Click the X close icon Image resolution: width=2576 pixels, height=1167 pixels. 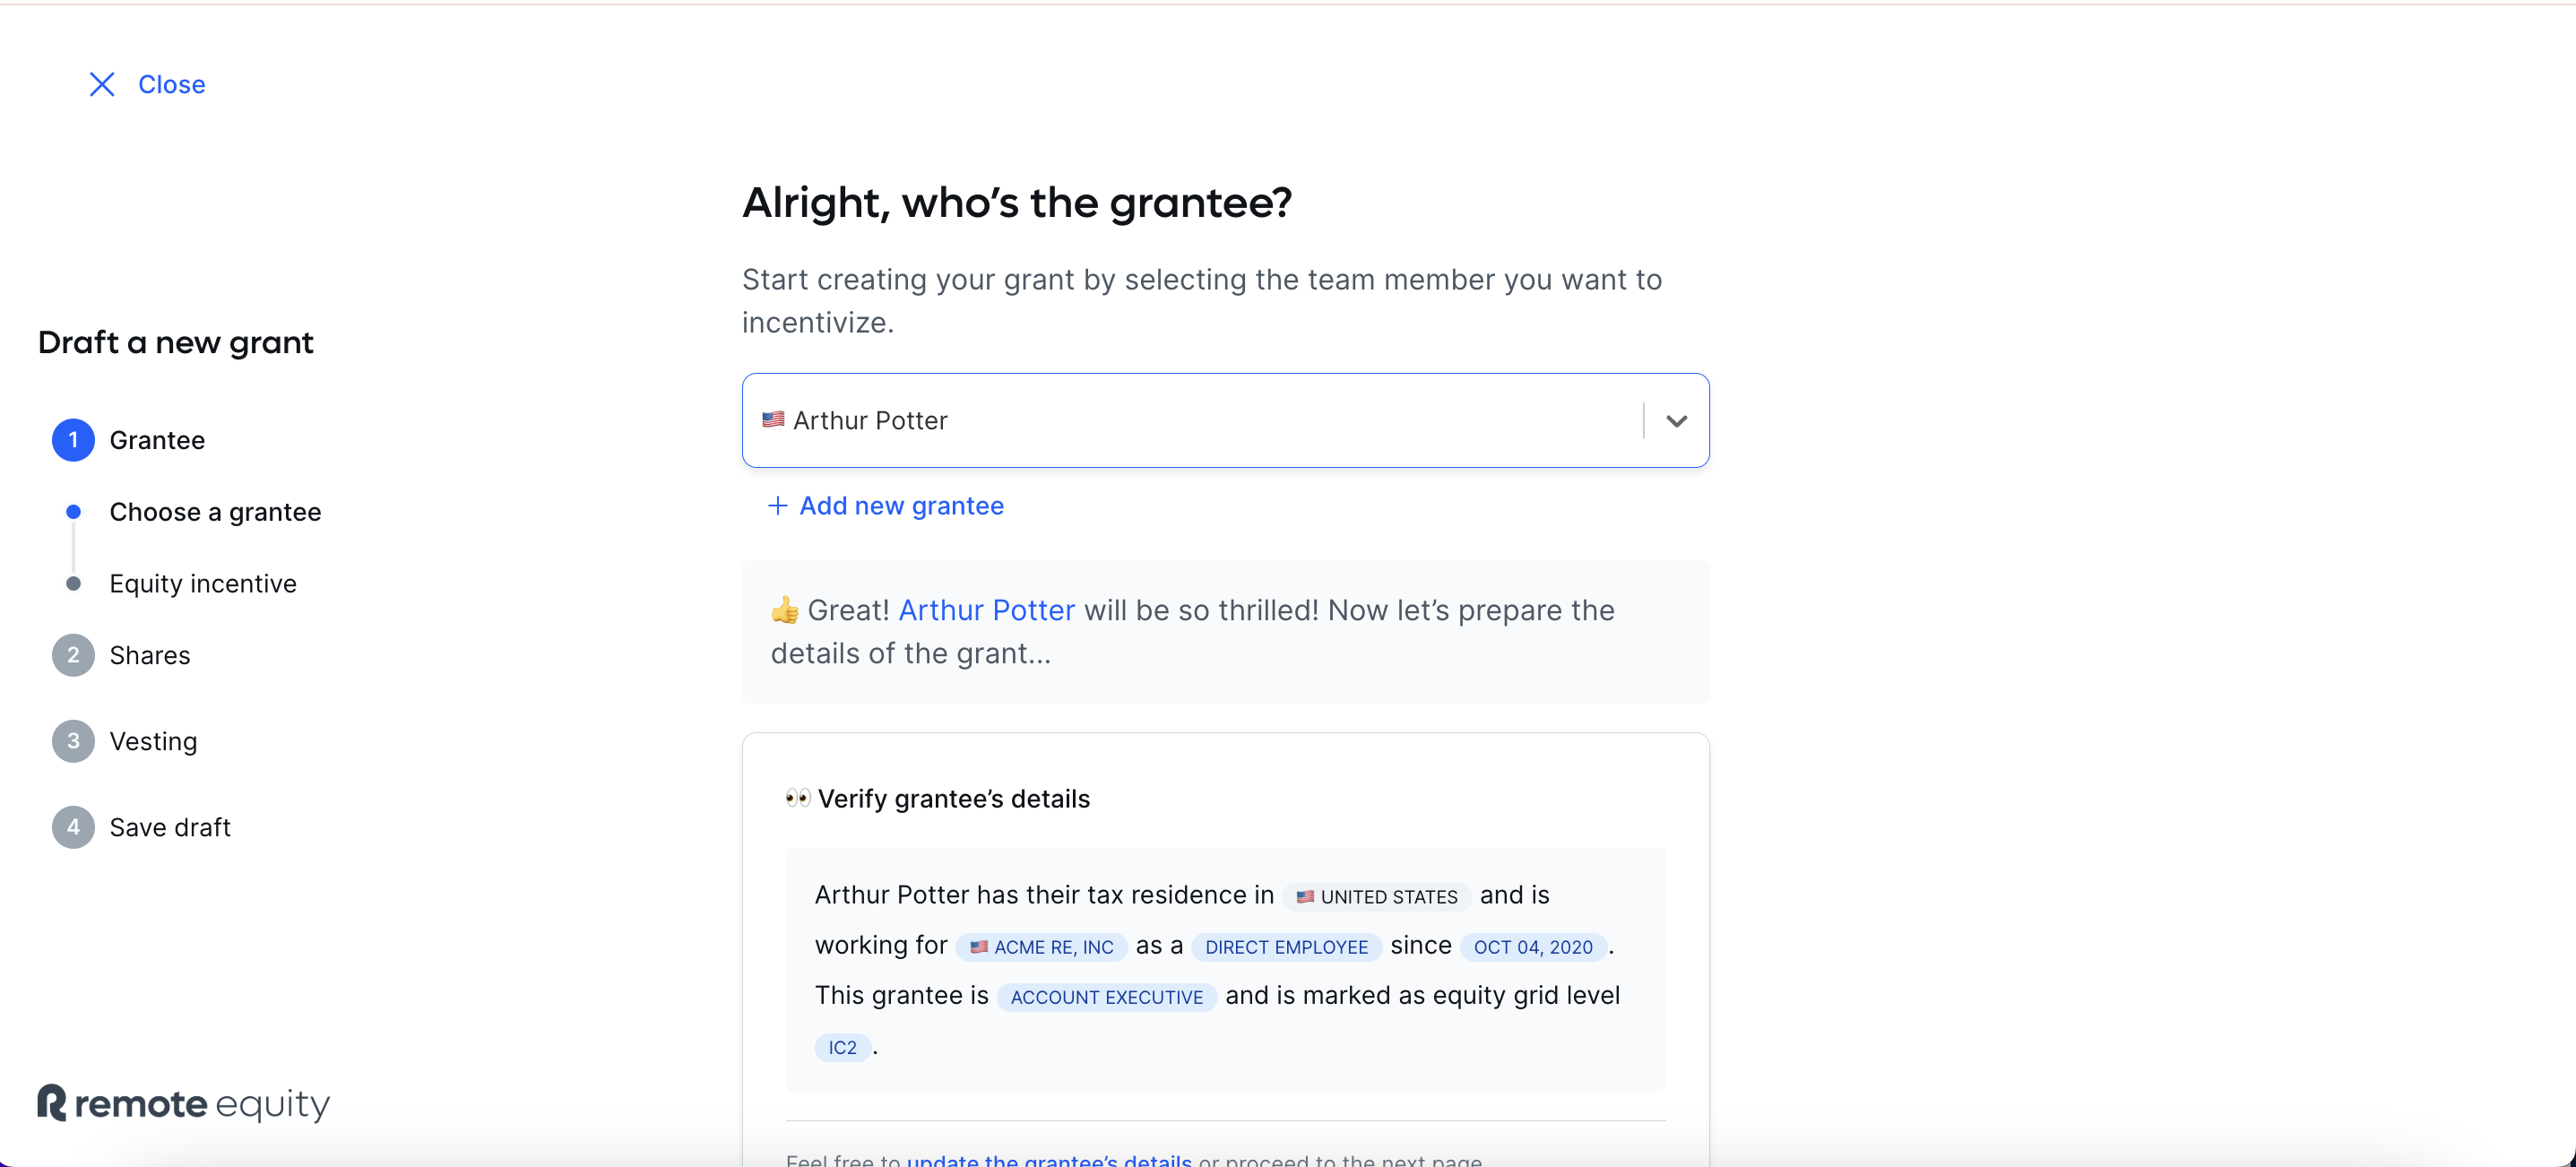pos(102,84)
